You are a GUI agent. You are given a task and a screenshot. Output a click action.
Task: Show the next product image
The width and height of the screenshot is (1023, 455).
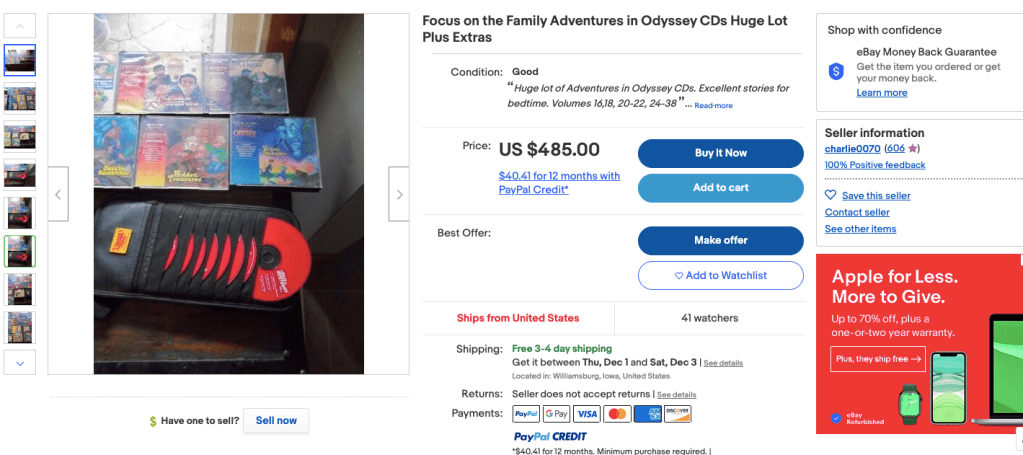(399, 194)
